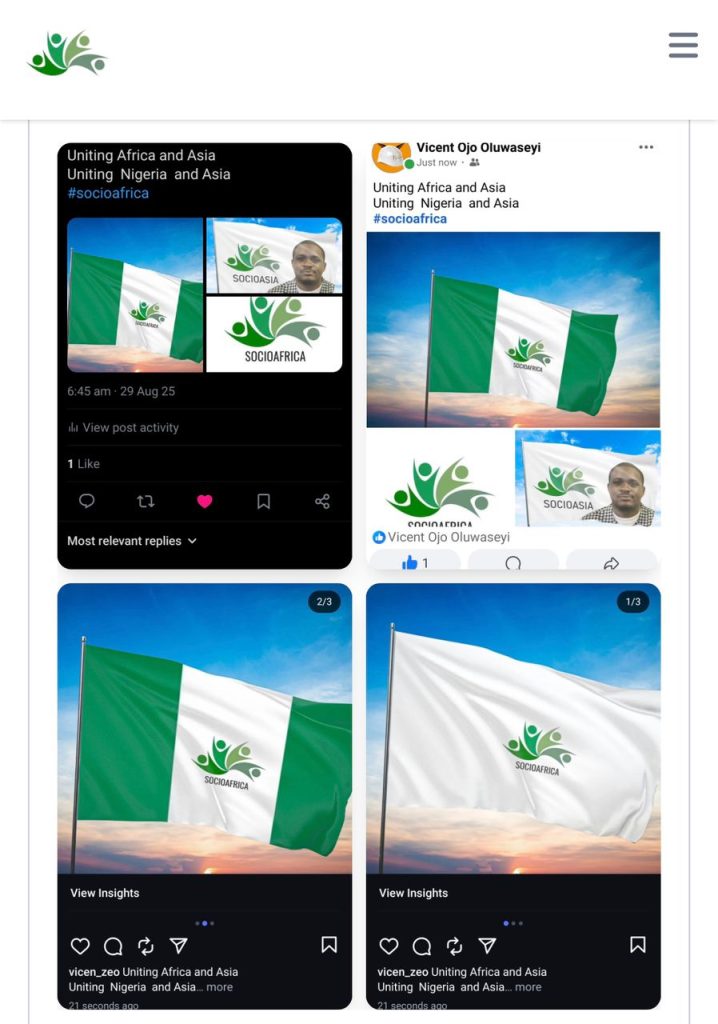The image size is (718, 1024).
Task: Click the #socioafrica hashtag in the dark tweet
Action: click(108, 193)
